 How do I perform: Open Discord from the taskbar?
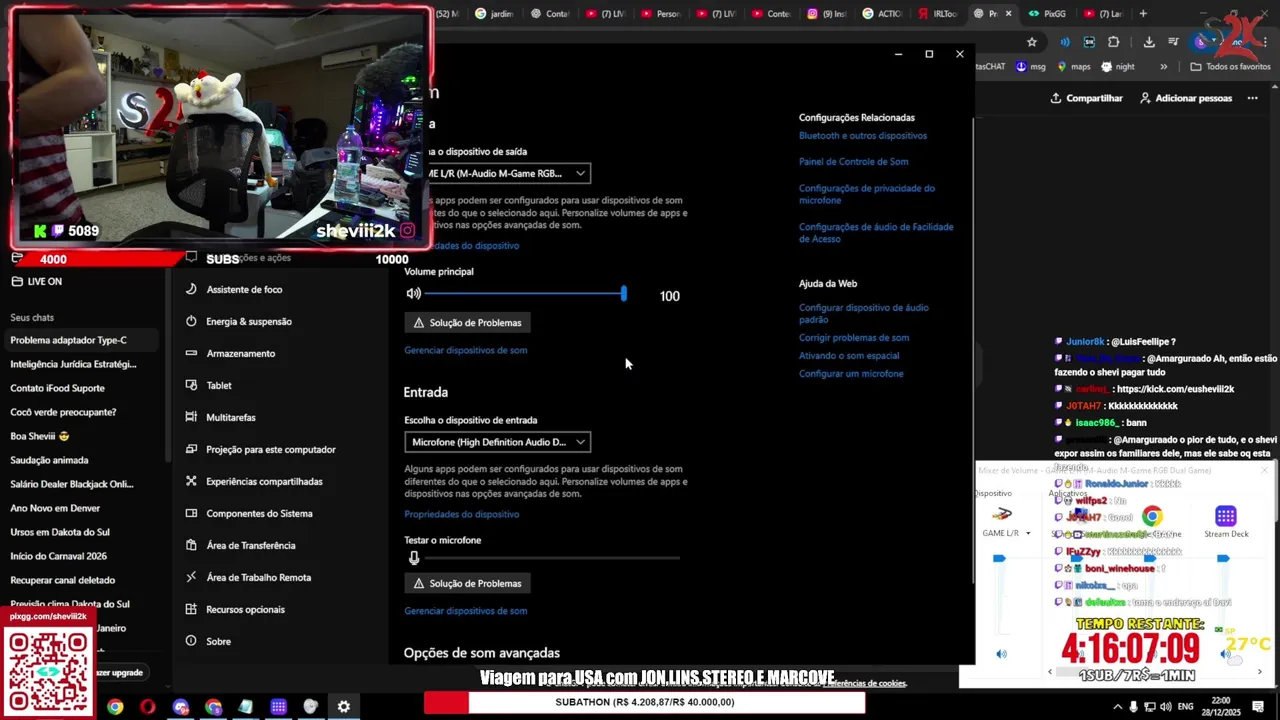181,707
